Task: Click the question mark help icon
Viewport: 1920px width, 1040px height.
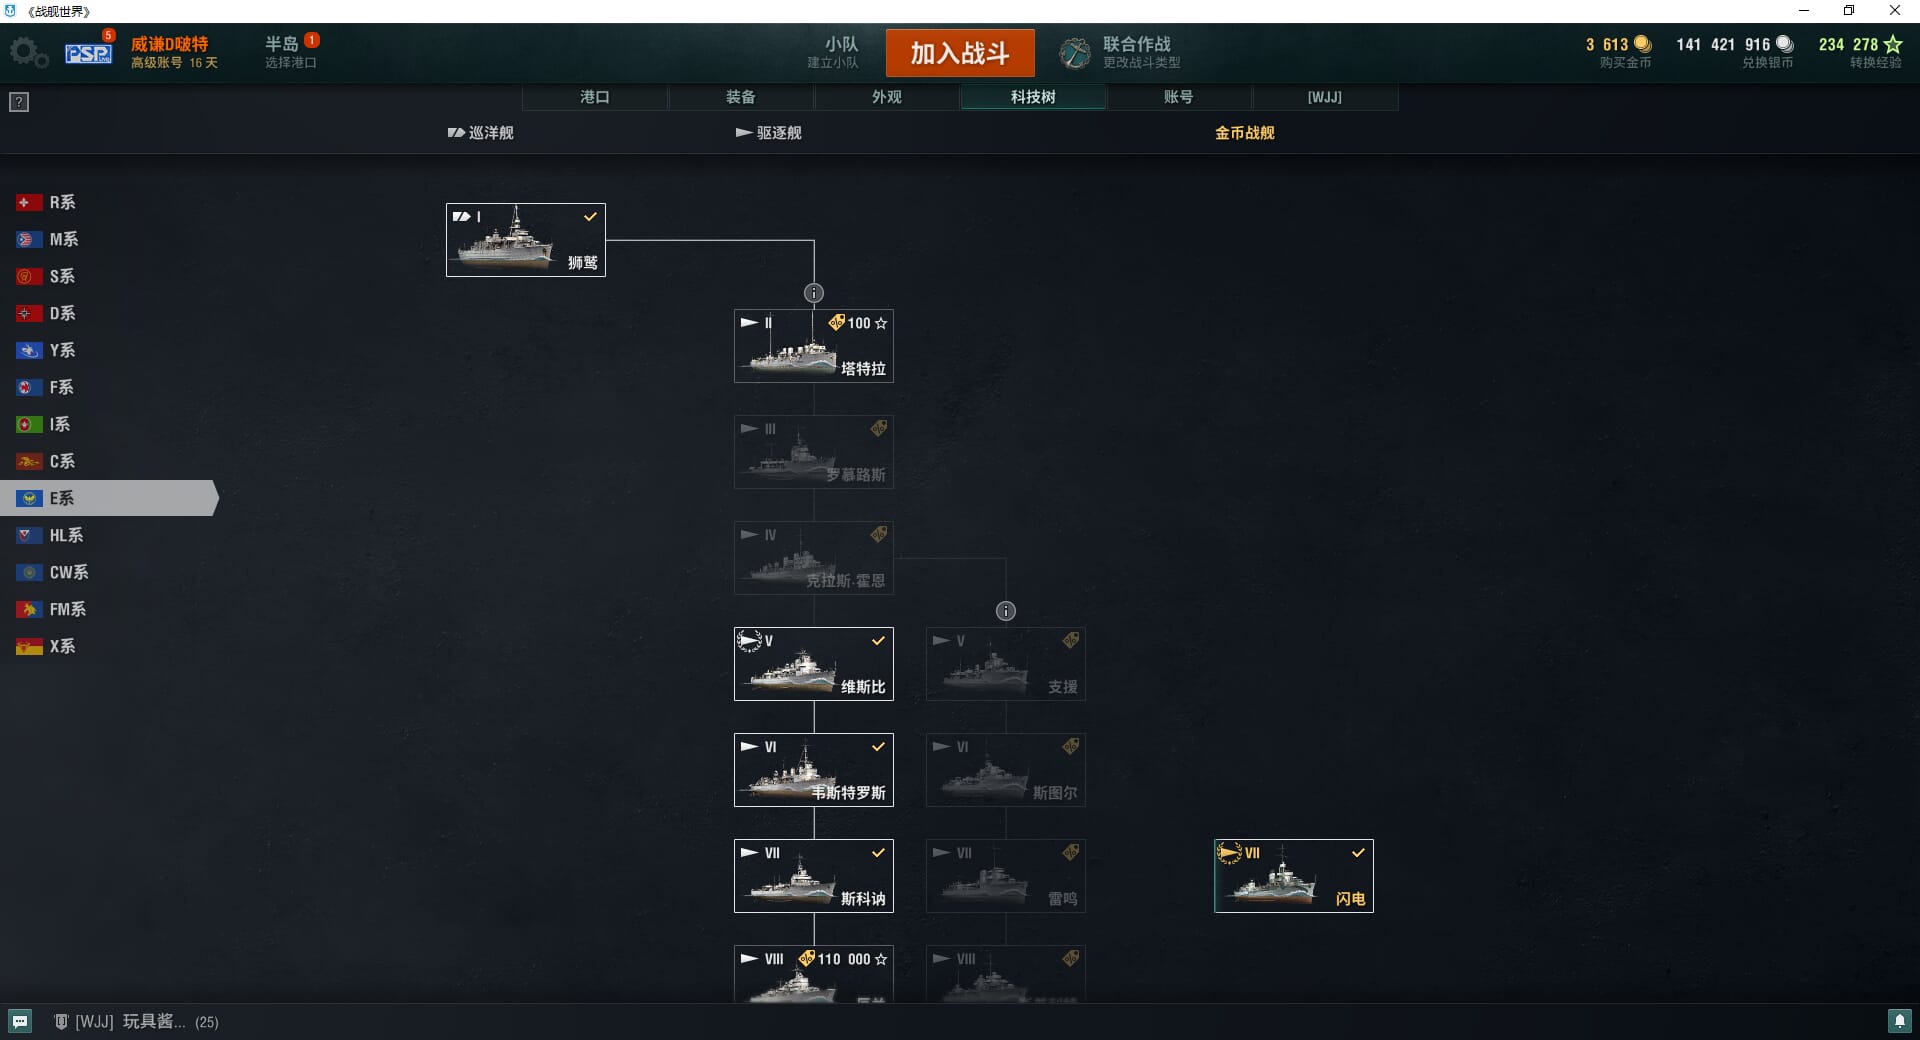Action: (19, 102)
